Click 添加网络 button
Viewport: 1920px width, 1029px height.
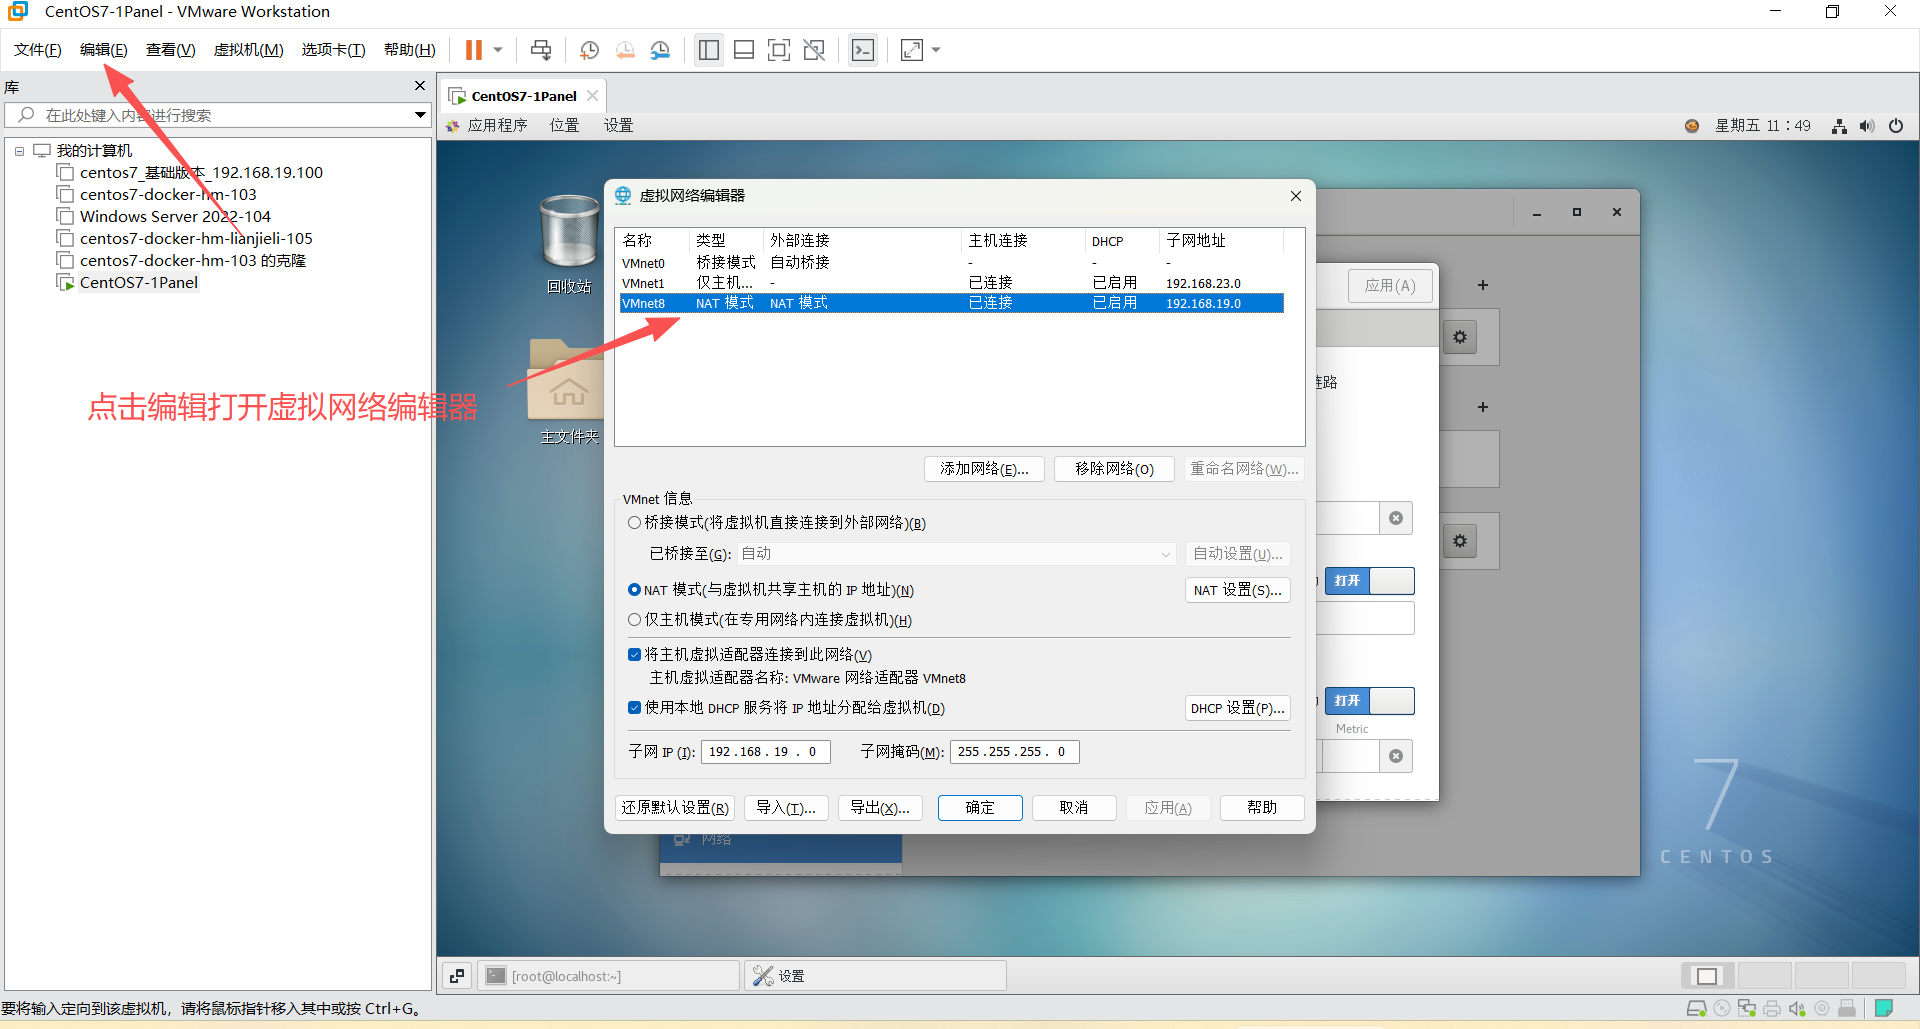984,469
